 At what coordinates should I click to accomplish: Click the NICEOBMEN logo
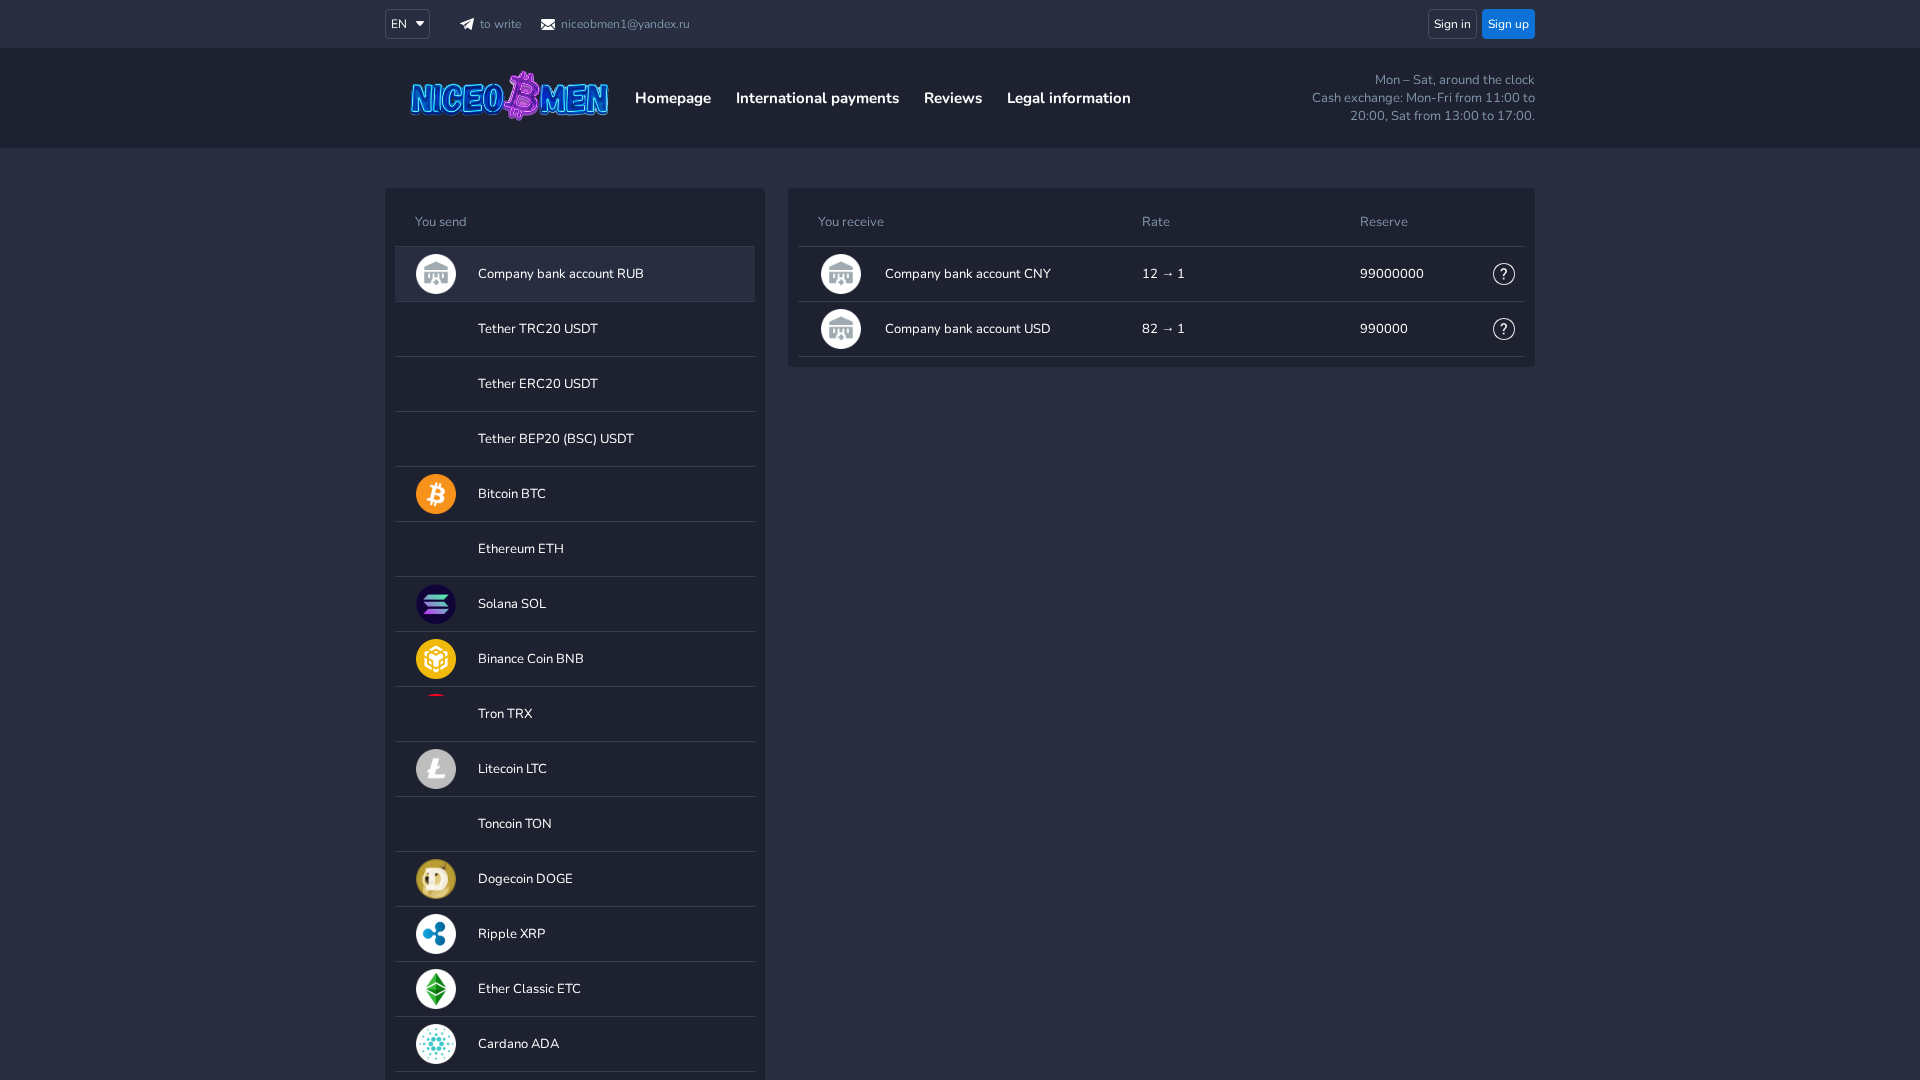509,97
